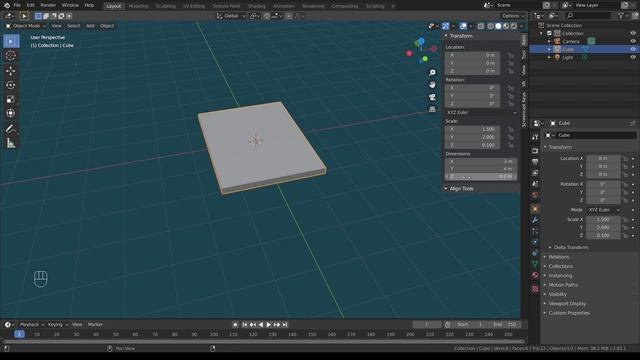The height and width of the screenshot is (360, 640).
Task: Toggle Collection visibility eye in outliner
Action: [633, 33]
